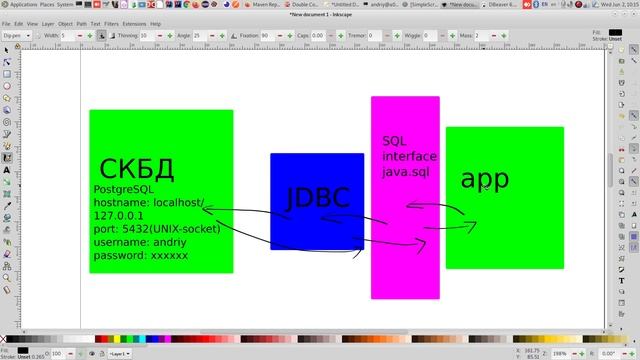Select the Zoom magnifier tool
Image resolution: width=640 pixels, height=360 pixels.
[x=7, y=278]
